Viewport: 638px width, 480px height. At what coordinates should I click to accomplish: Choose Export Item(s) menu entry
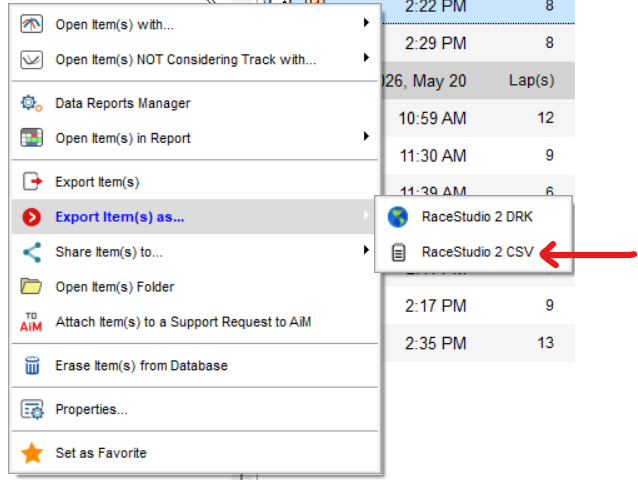pos(195,181)
